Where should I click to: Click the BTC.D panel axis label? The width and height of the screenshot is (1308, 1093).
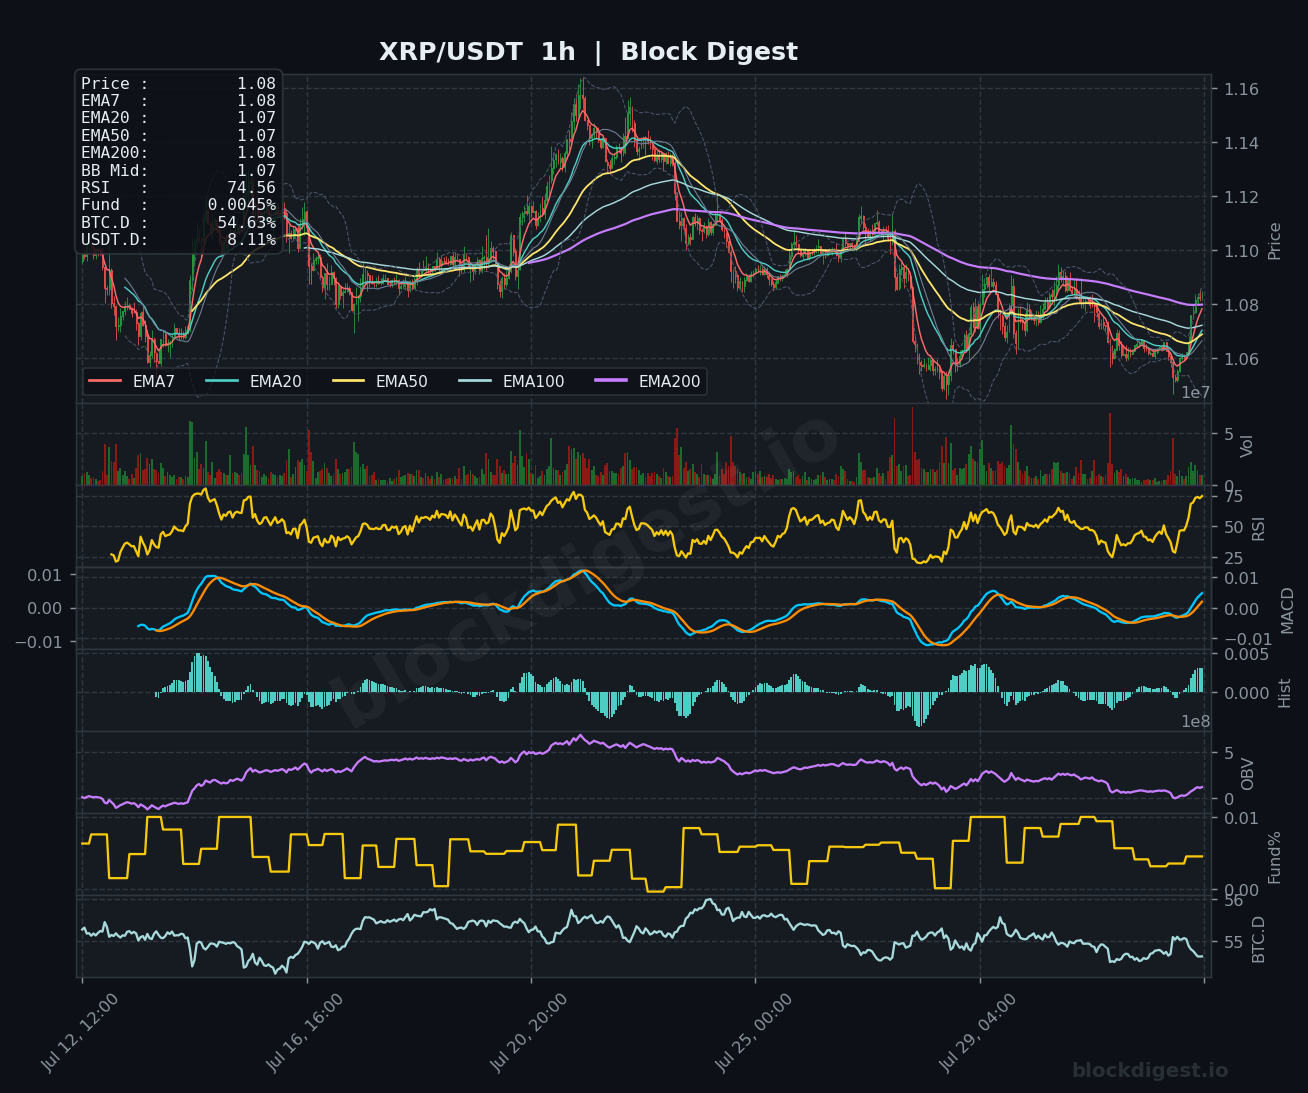1258,939
